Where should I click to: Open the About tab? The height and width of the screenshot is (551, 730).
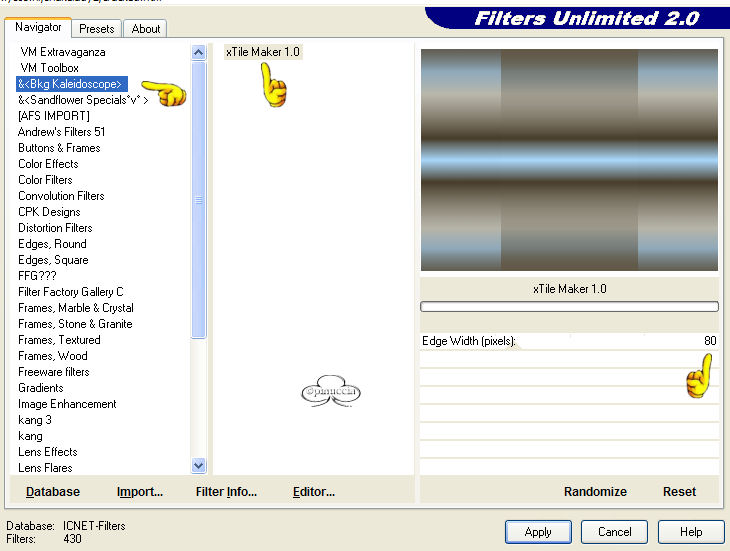tap(146, 29)
